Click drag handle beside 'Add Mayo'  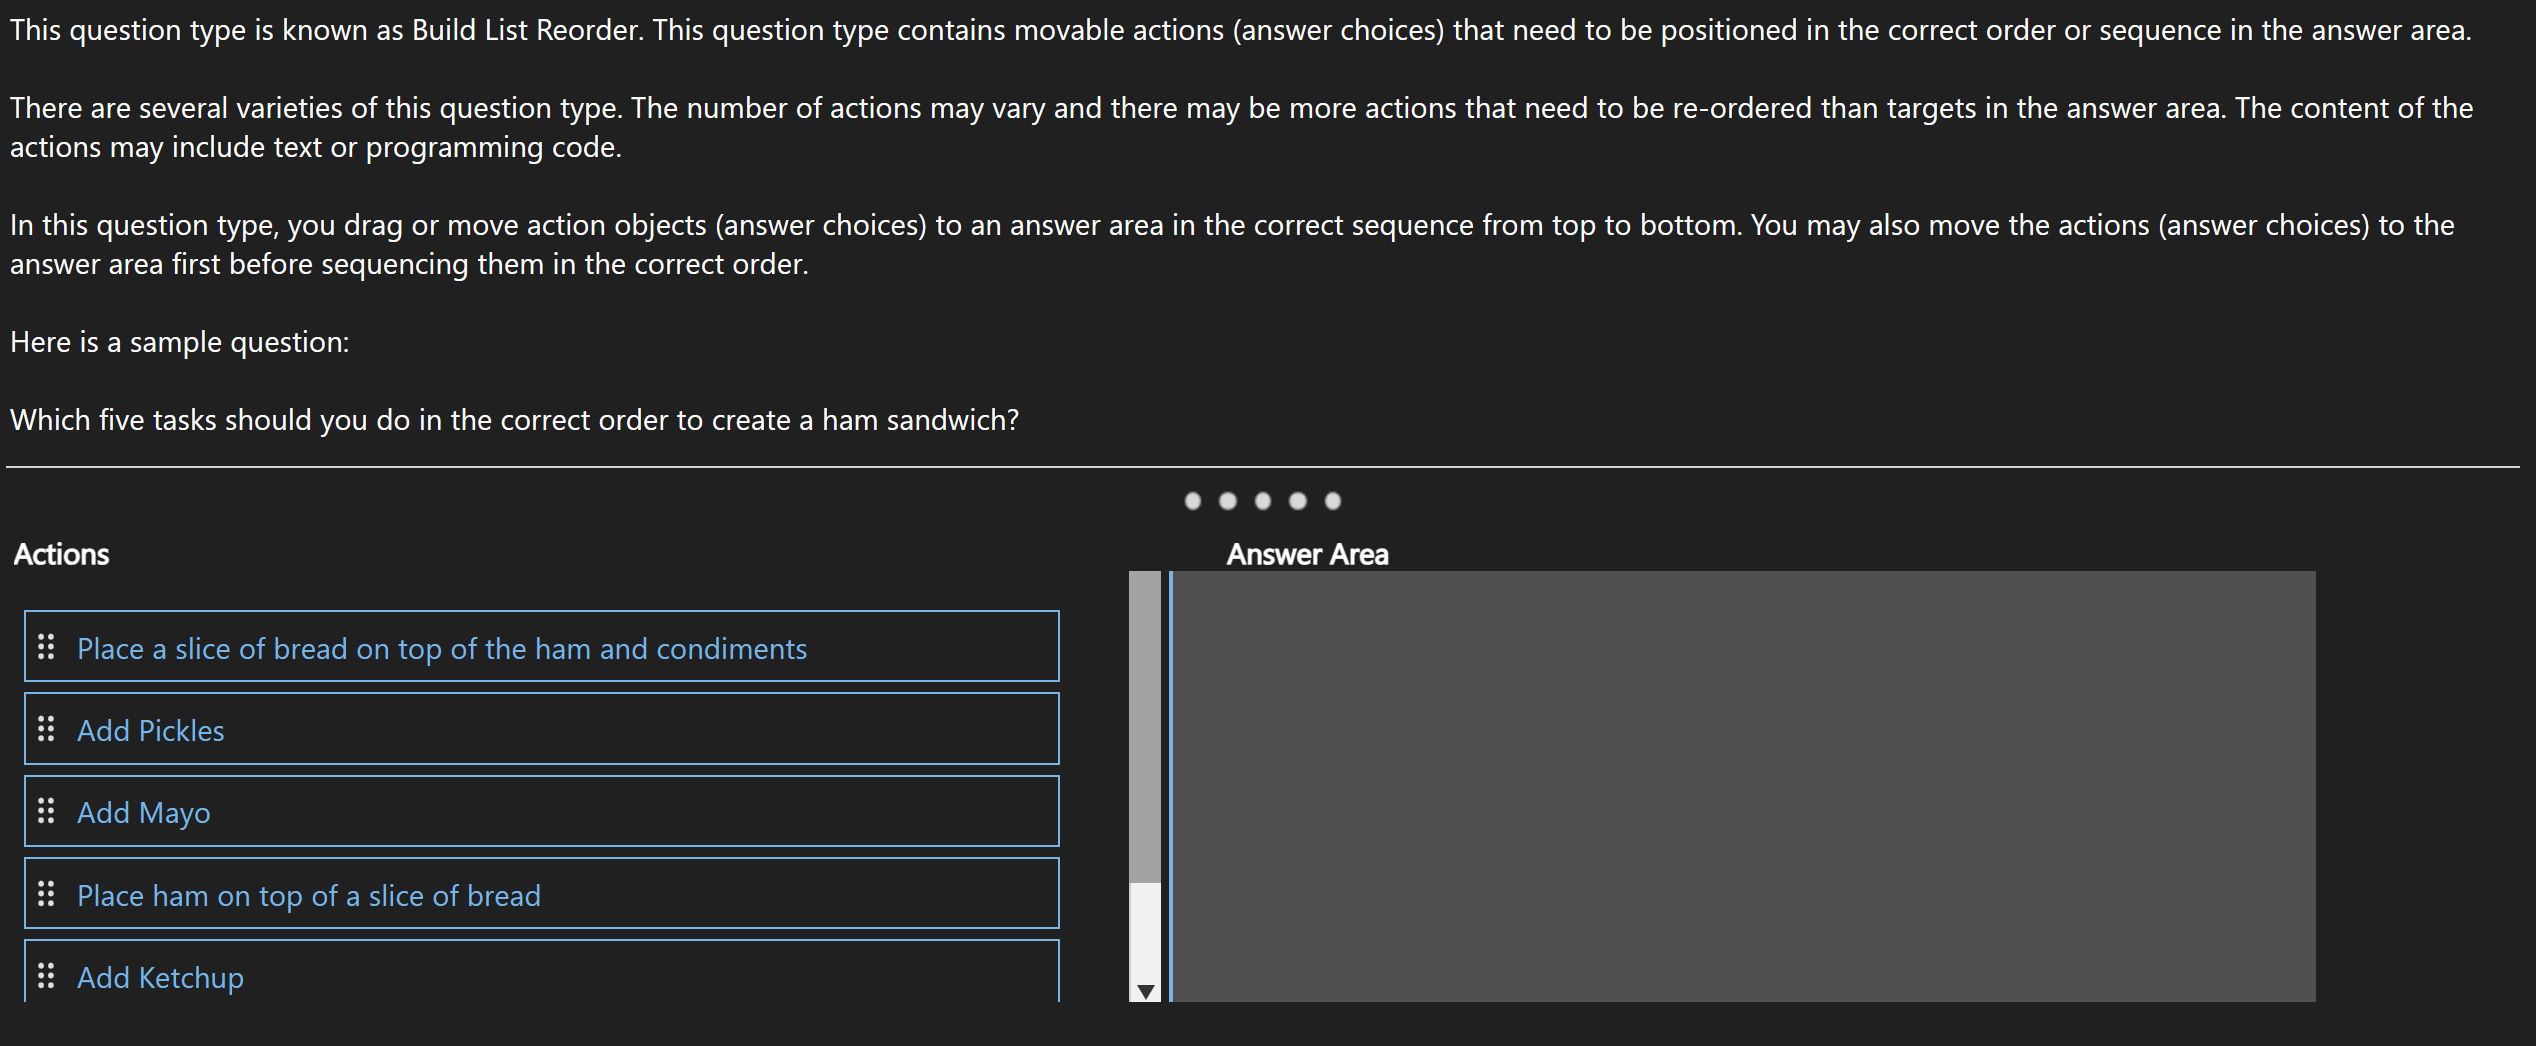(x=46, y=811)
